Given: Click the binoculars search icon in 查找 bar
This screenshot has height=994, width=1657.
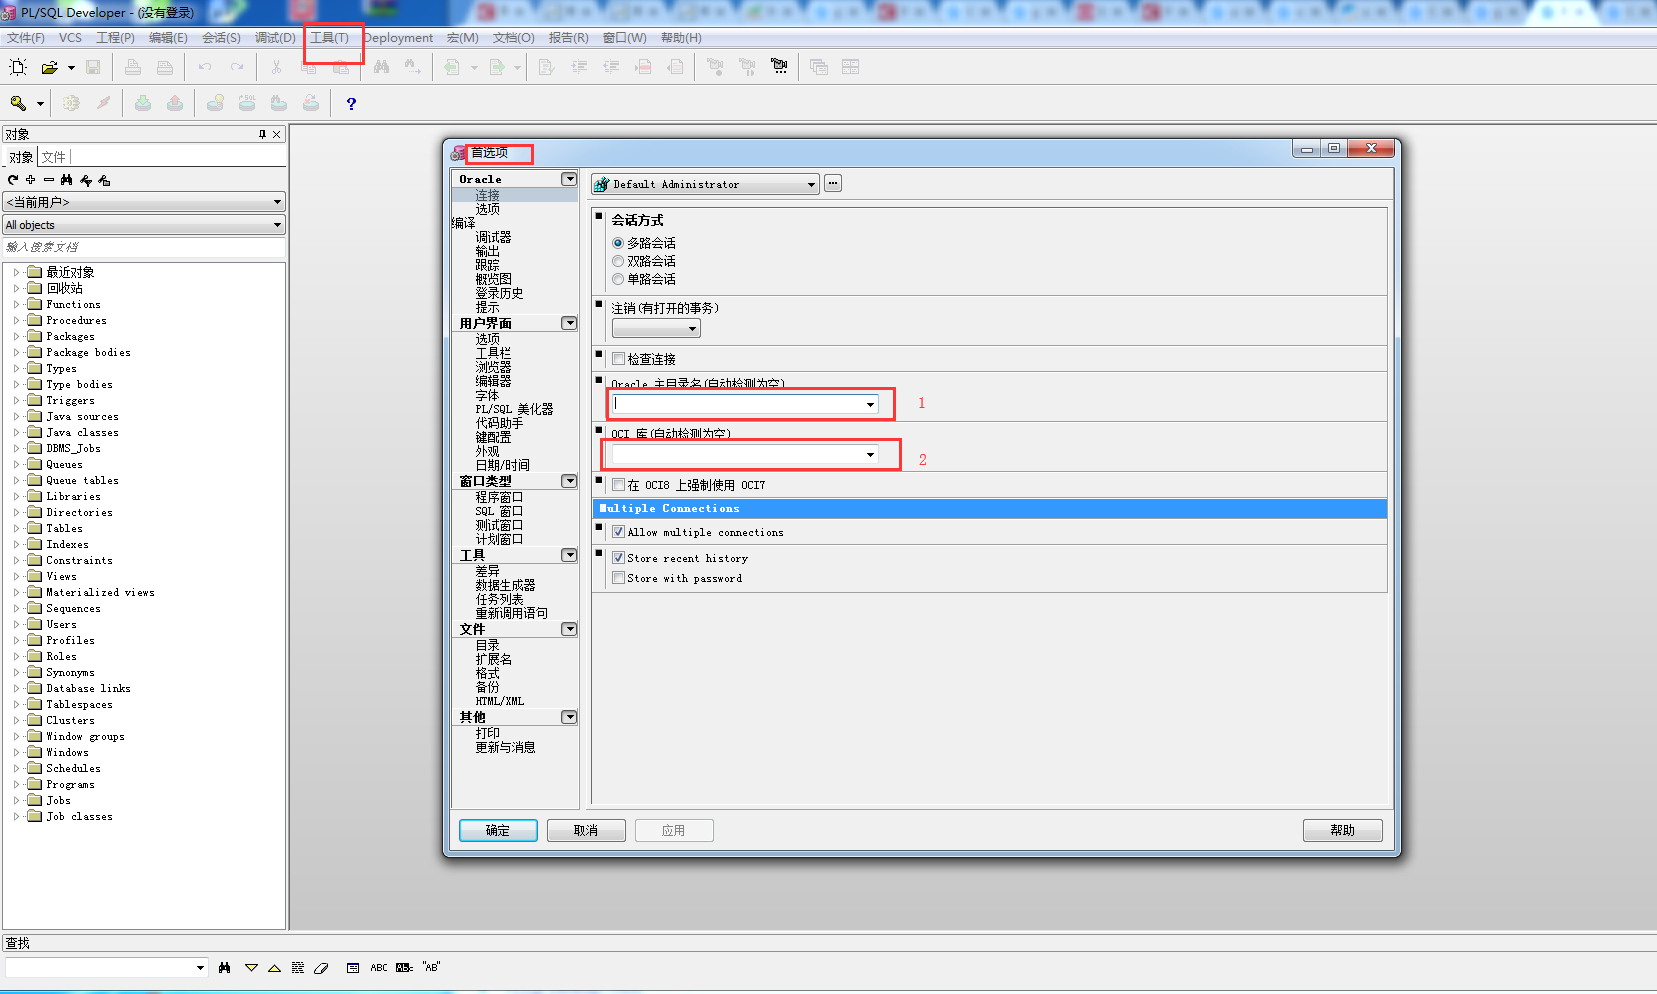Looking at the screenshot, I should coord(225,967).
